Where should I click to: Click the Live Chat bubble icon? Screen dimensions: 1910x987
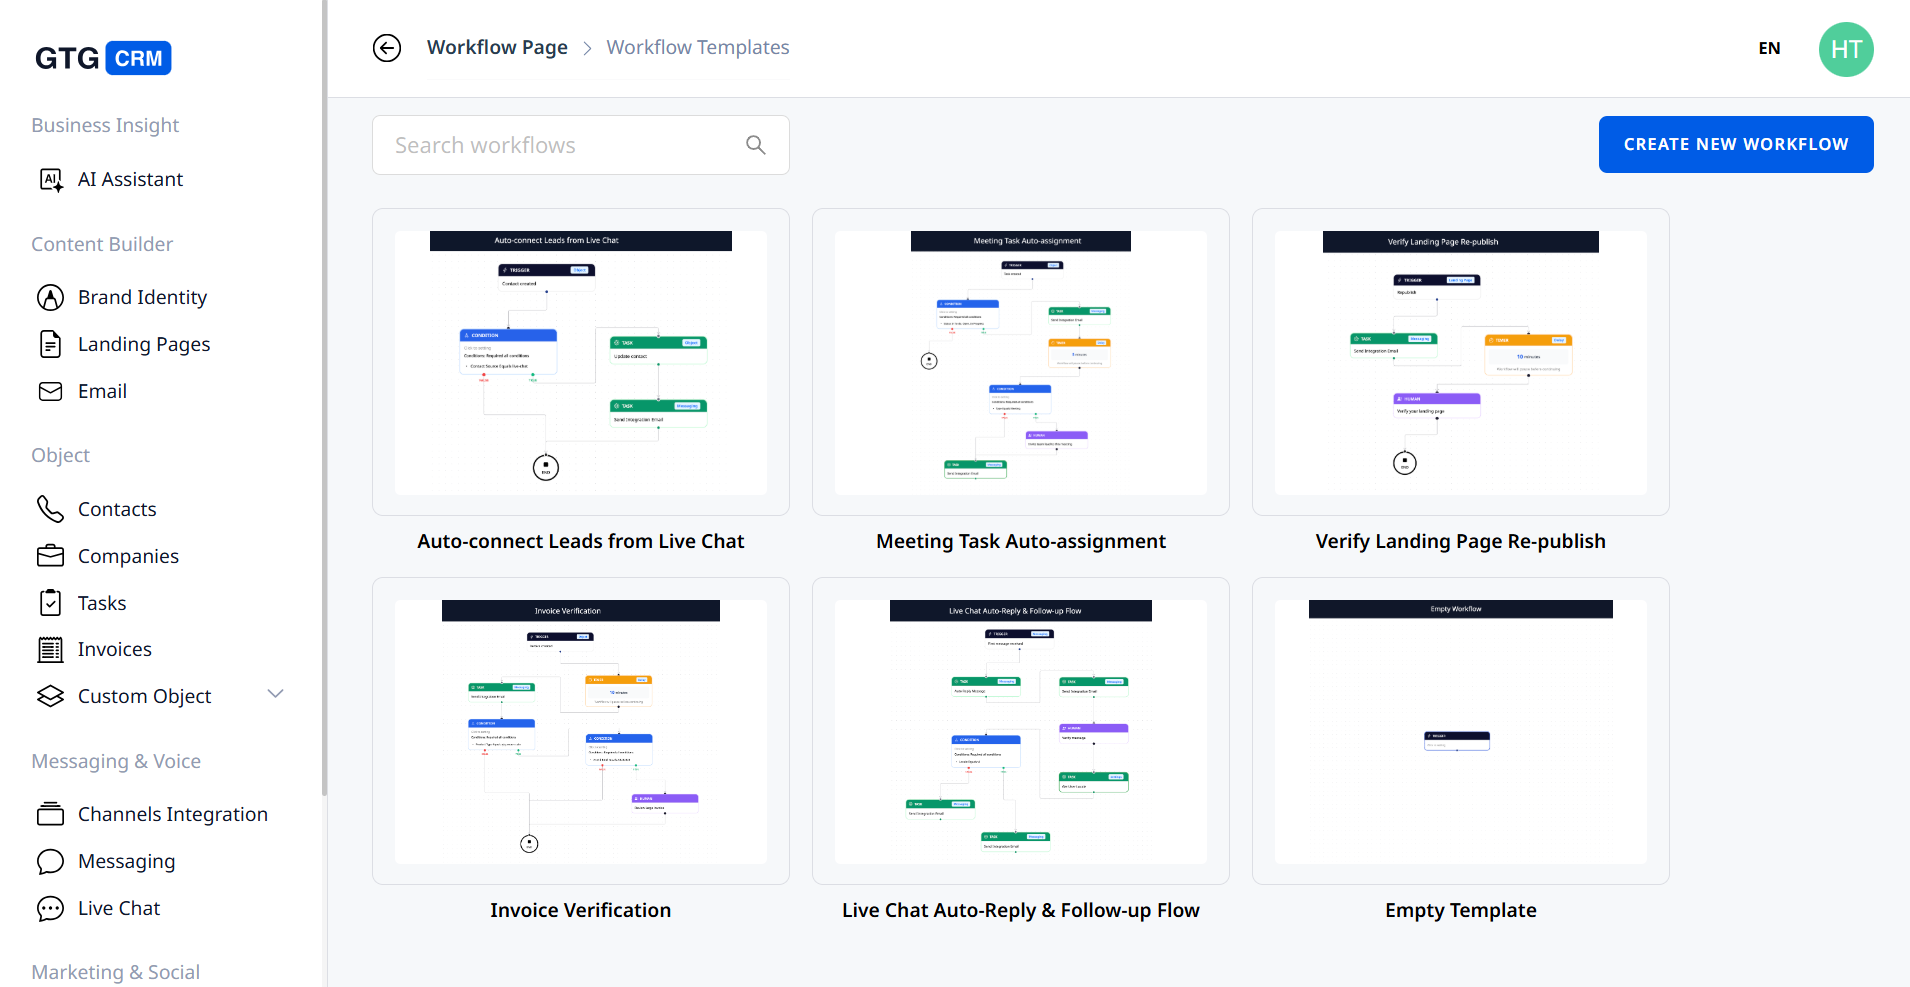click(50, 908)
